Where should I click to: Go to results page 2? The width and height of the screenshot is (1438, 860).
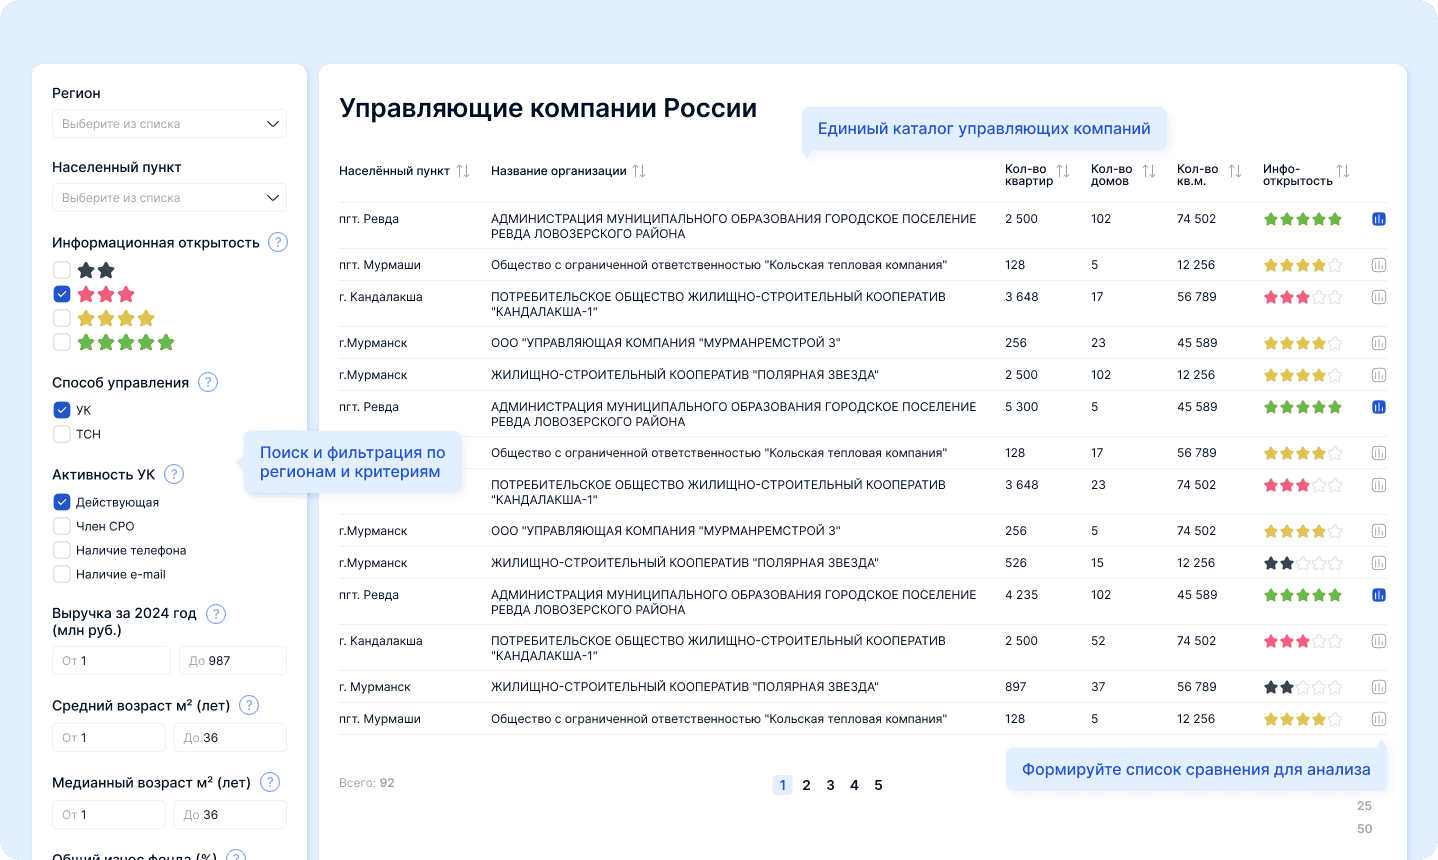806,785
